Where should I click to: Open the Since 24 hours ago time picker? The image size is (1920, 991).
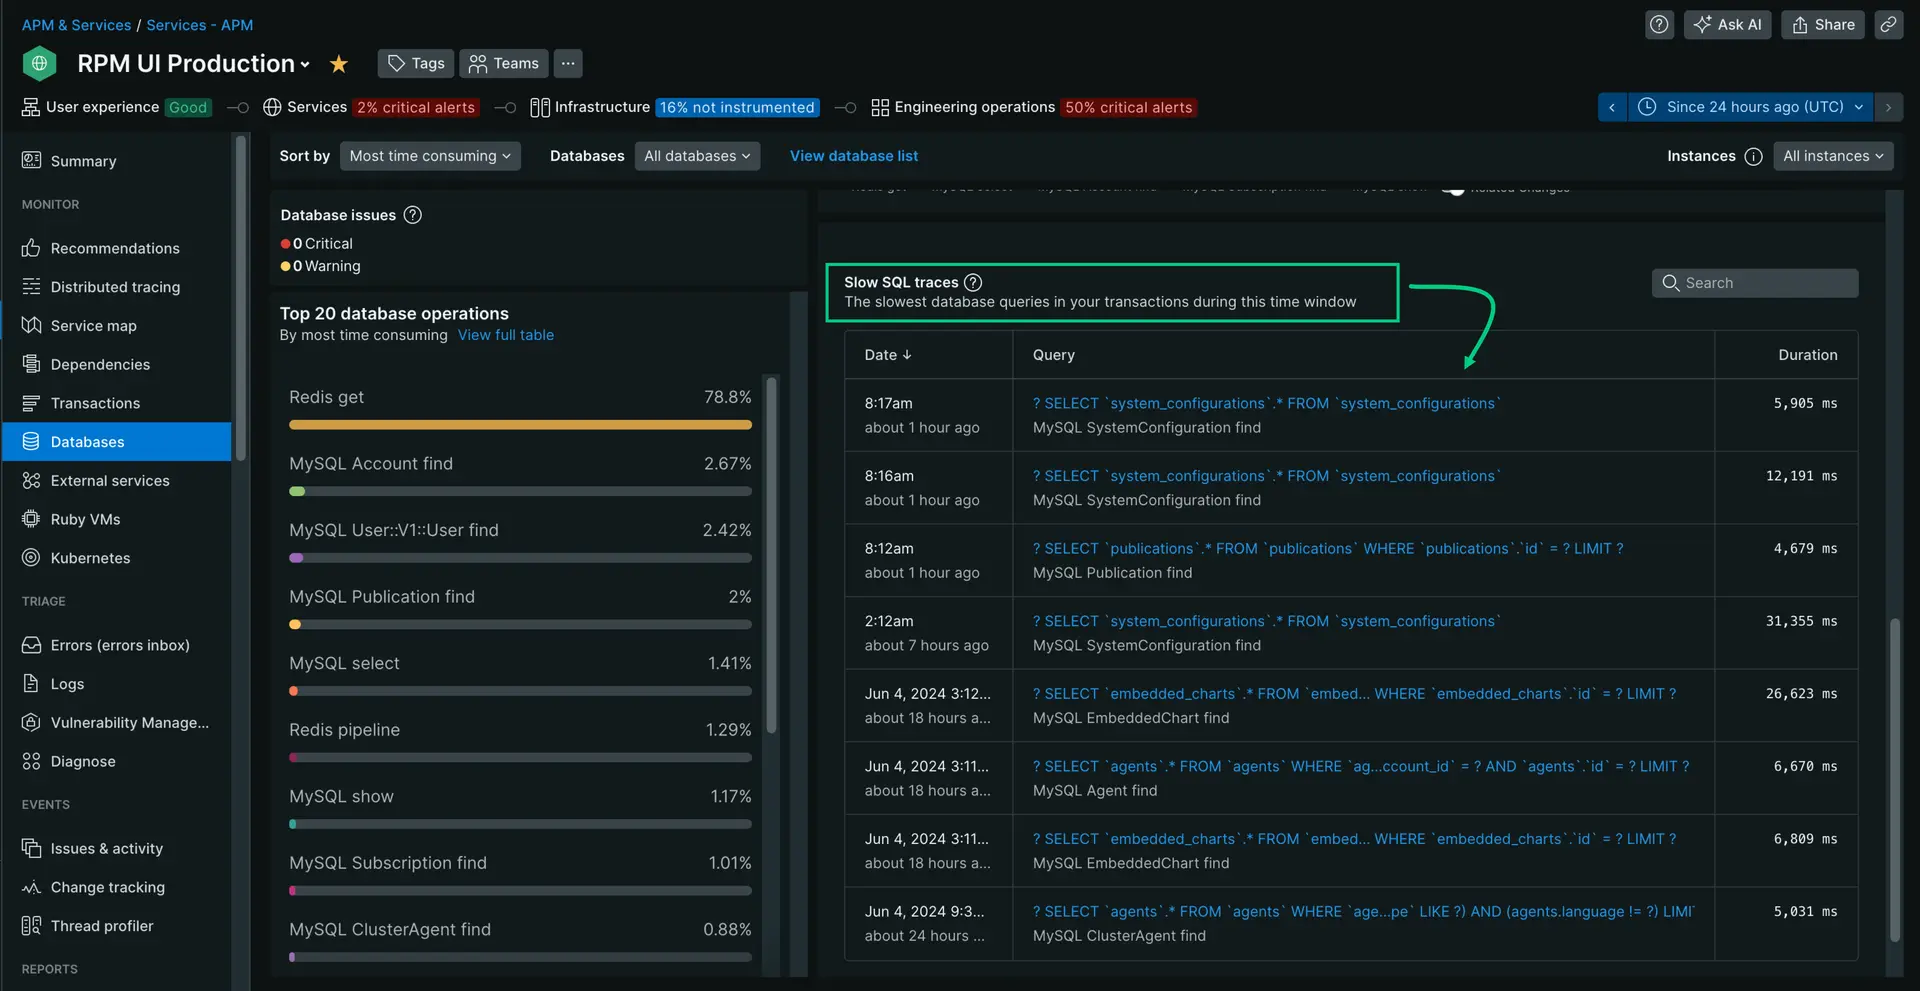tap(1754, 107)
